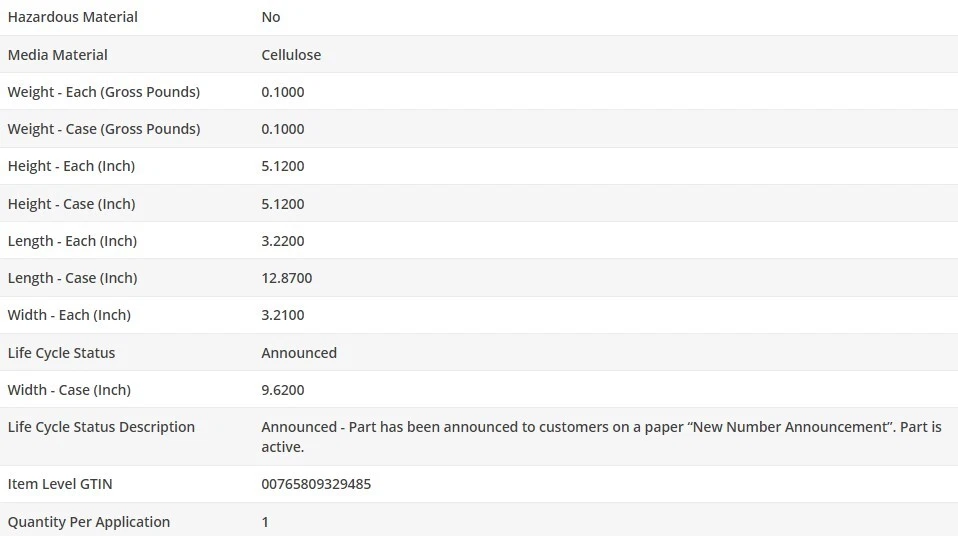This screenshot has width=958, height=536.
Task: Click the Width - Each (Inch) label
Action: (x=69, y=315)
